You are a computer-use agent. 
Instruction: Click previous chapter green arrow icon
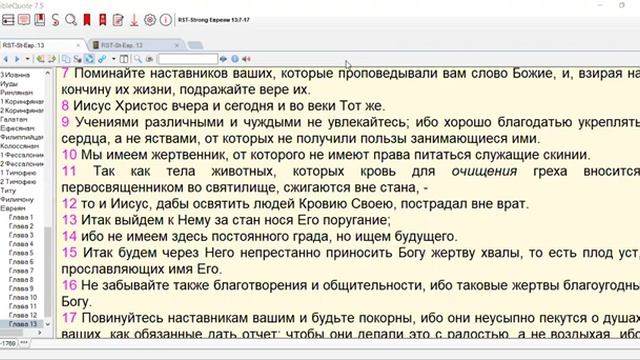[x=40, y=59]
